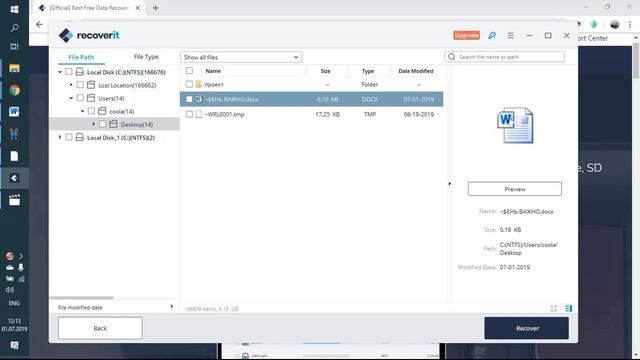The width and height of the screenshot is (640, 360).
Task: Check the проект folder checkbox
Action: point(189,84)
